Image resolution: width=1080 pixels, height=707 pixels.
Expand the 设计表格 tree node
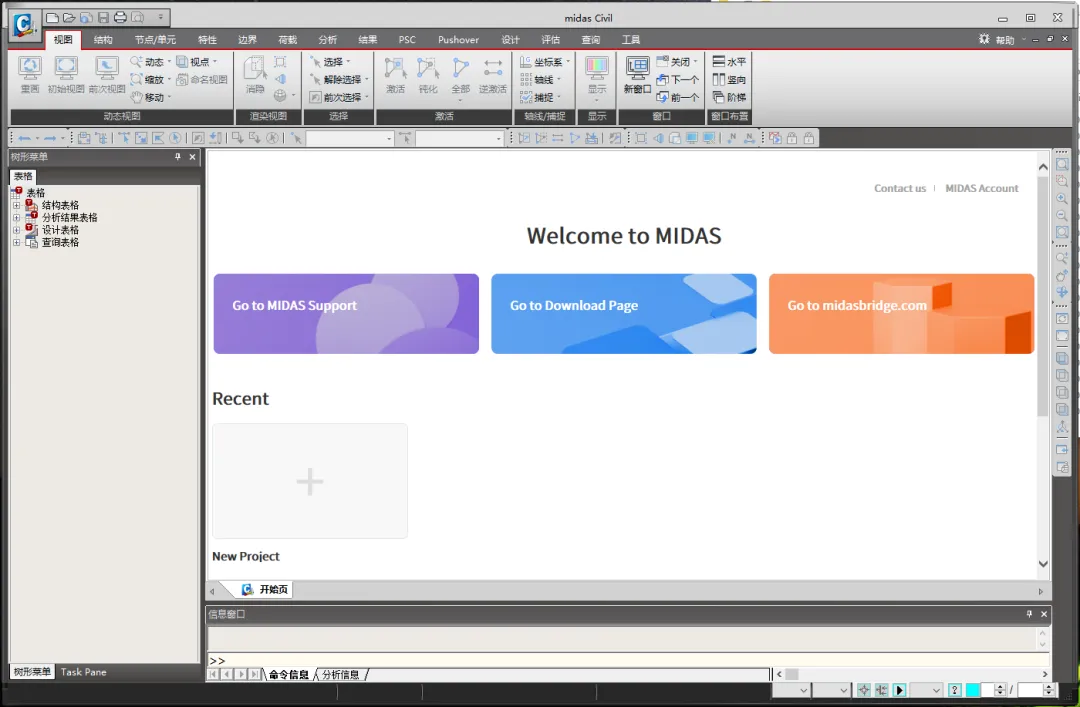[17, 230]
